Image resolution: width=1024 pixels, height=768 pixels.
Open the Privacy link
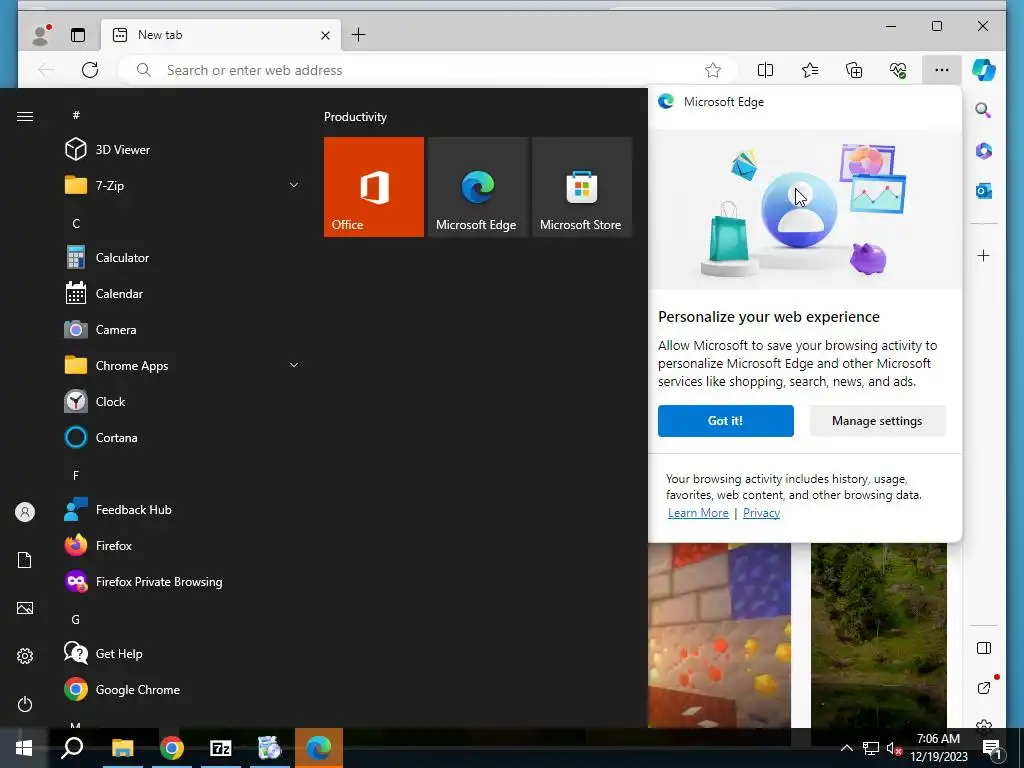761,513
